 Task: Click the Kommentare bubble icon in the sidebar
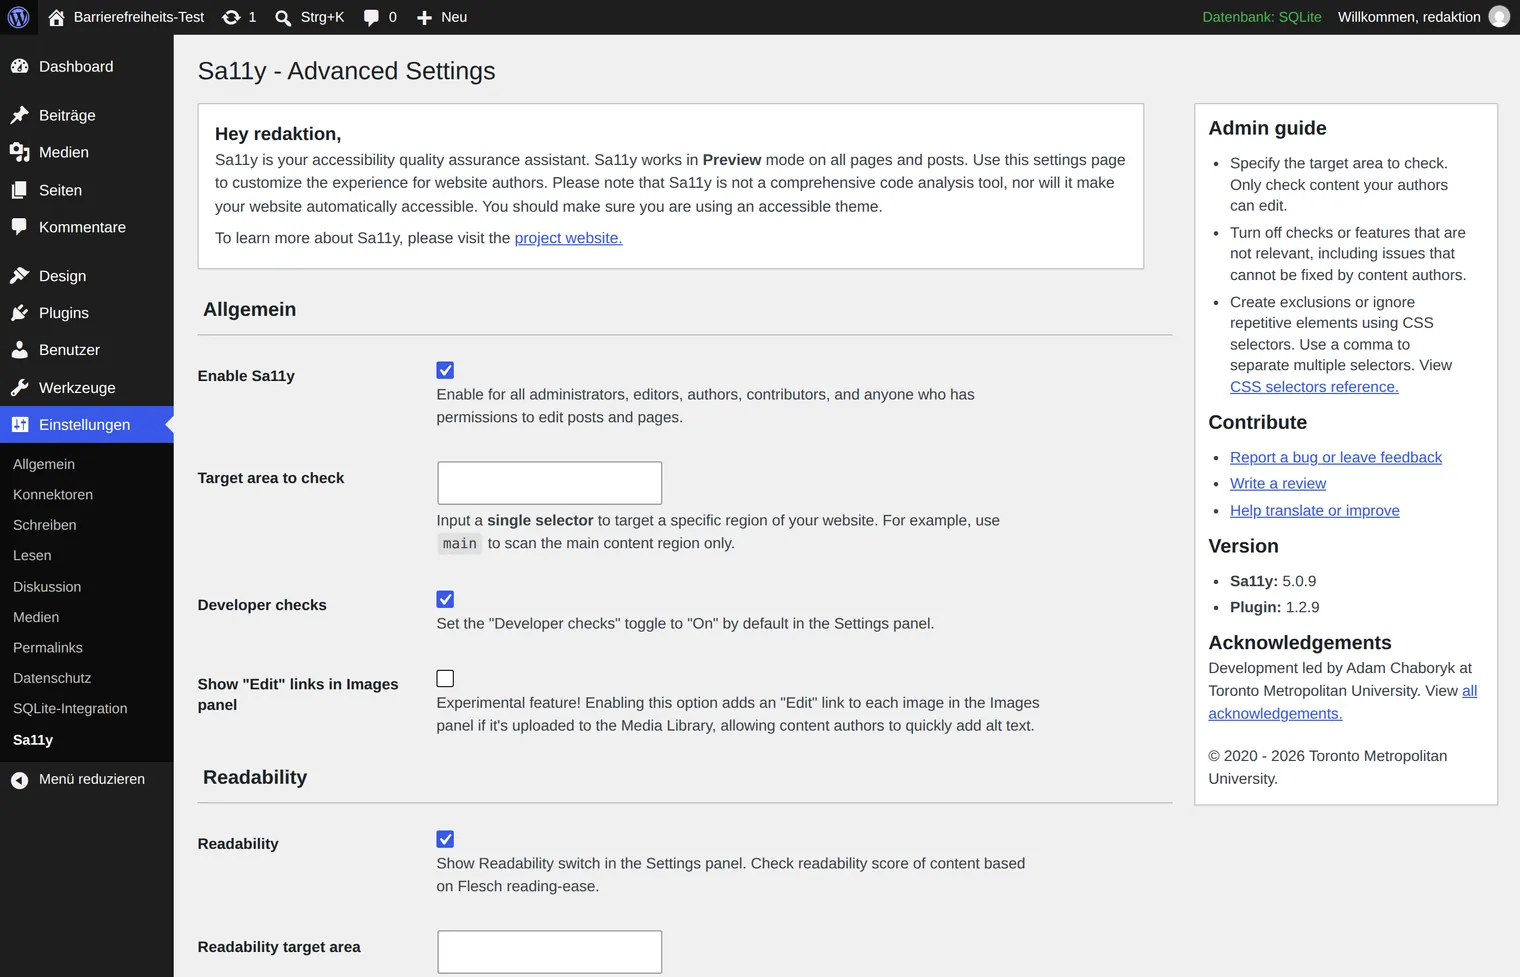point(19,227)
